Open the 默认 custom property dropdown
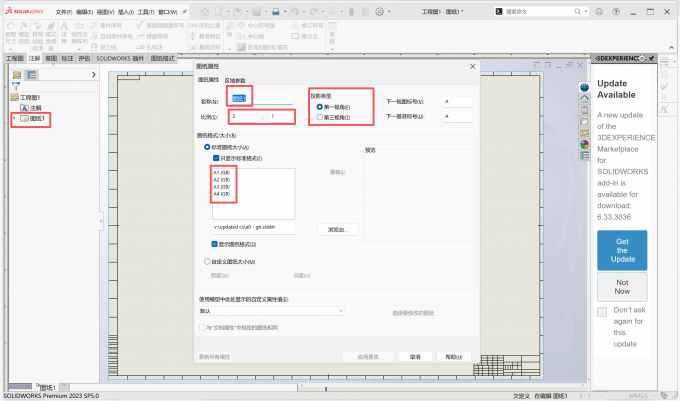680x401 pixels. point(271,311)
